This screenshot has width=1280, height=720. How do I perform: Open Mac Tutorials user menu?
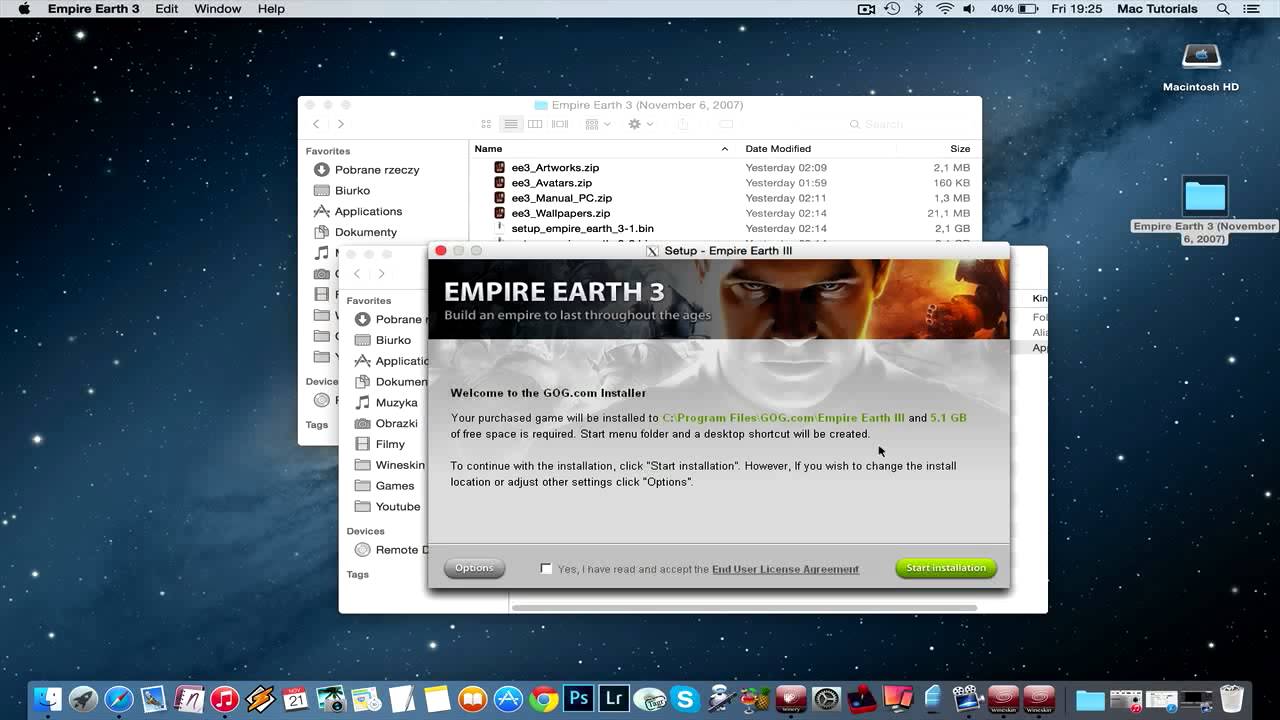(1157, 9)
